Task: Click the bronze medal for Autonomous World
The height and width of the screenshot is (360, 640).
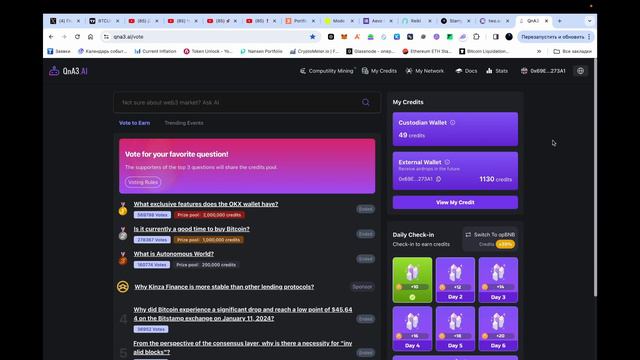Action: [x=123, y=259]
